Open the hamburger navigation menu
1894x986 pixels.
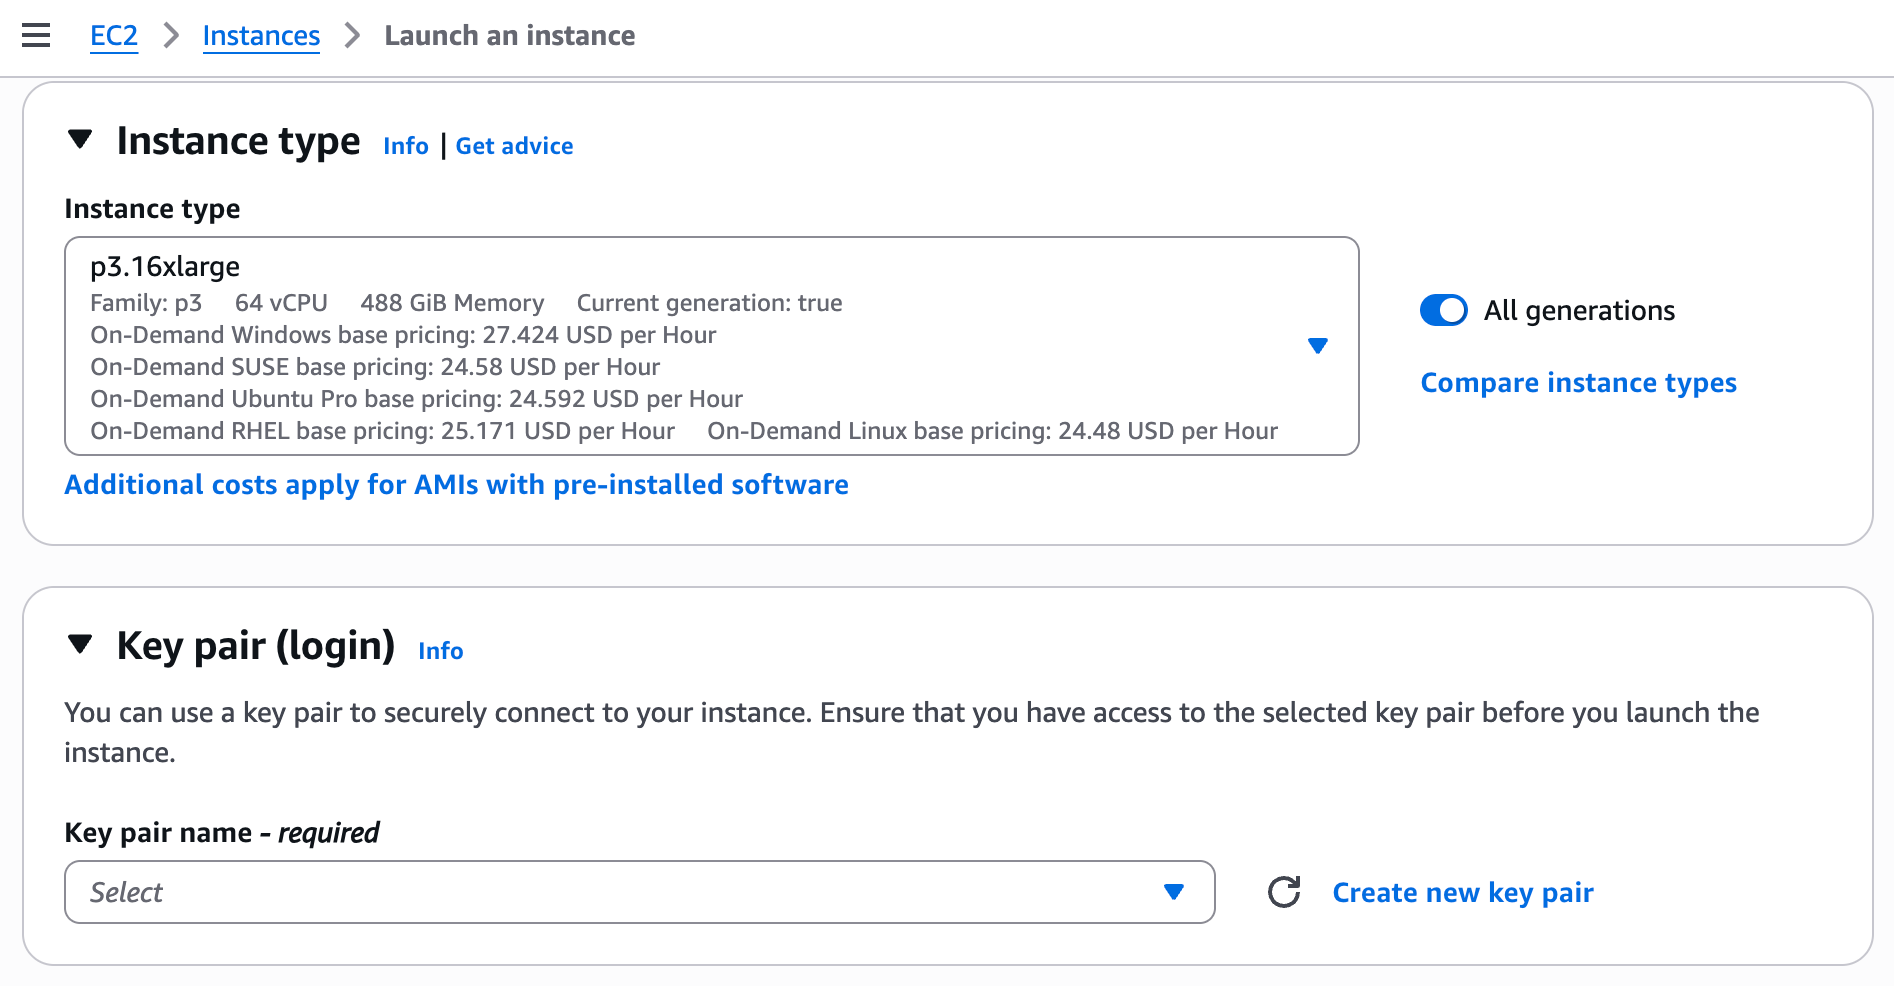tap(36, 36)
